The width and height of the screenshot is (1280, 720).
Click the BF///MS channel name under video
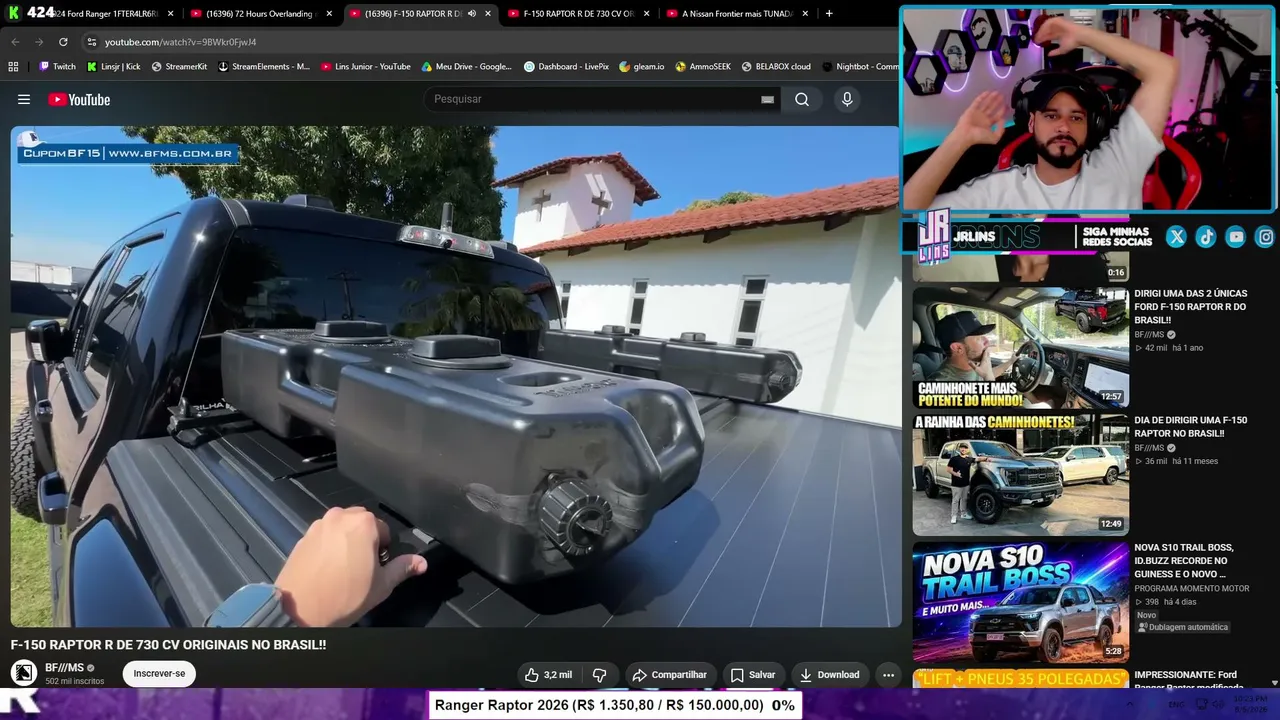pyautogui.click(x=64, y=668)
